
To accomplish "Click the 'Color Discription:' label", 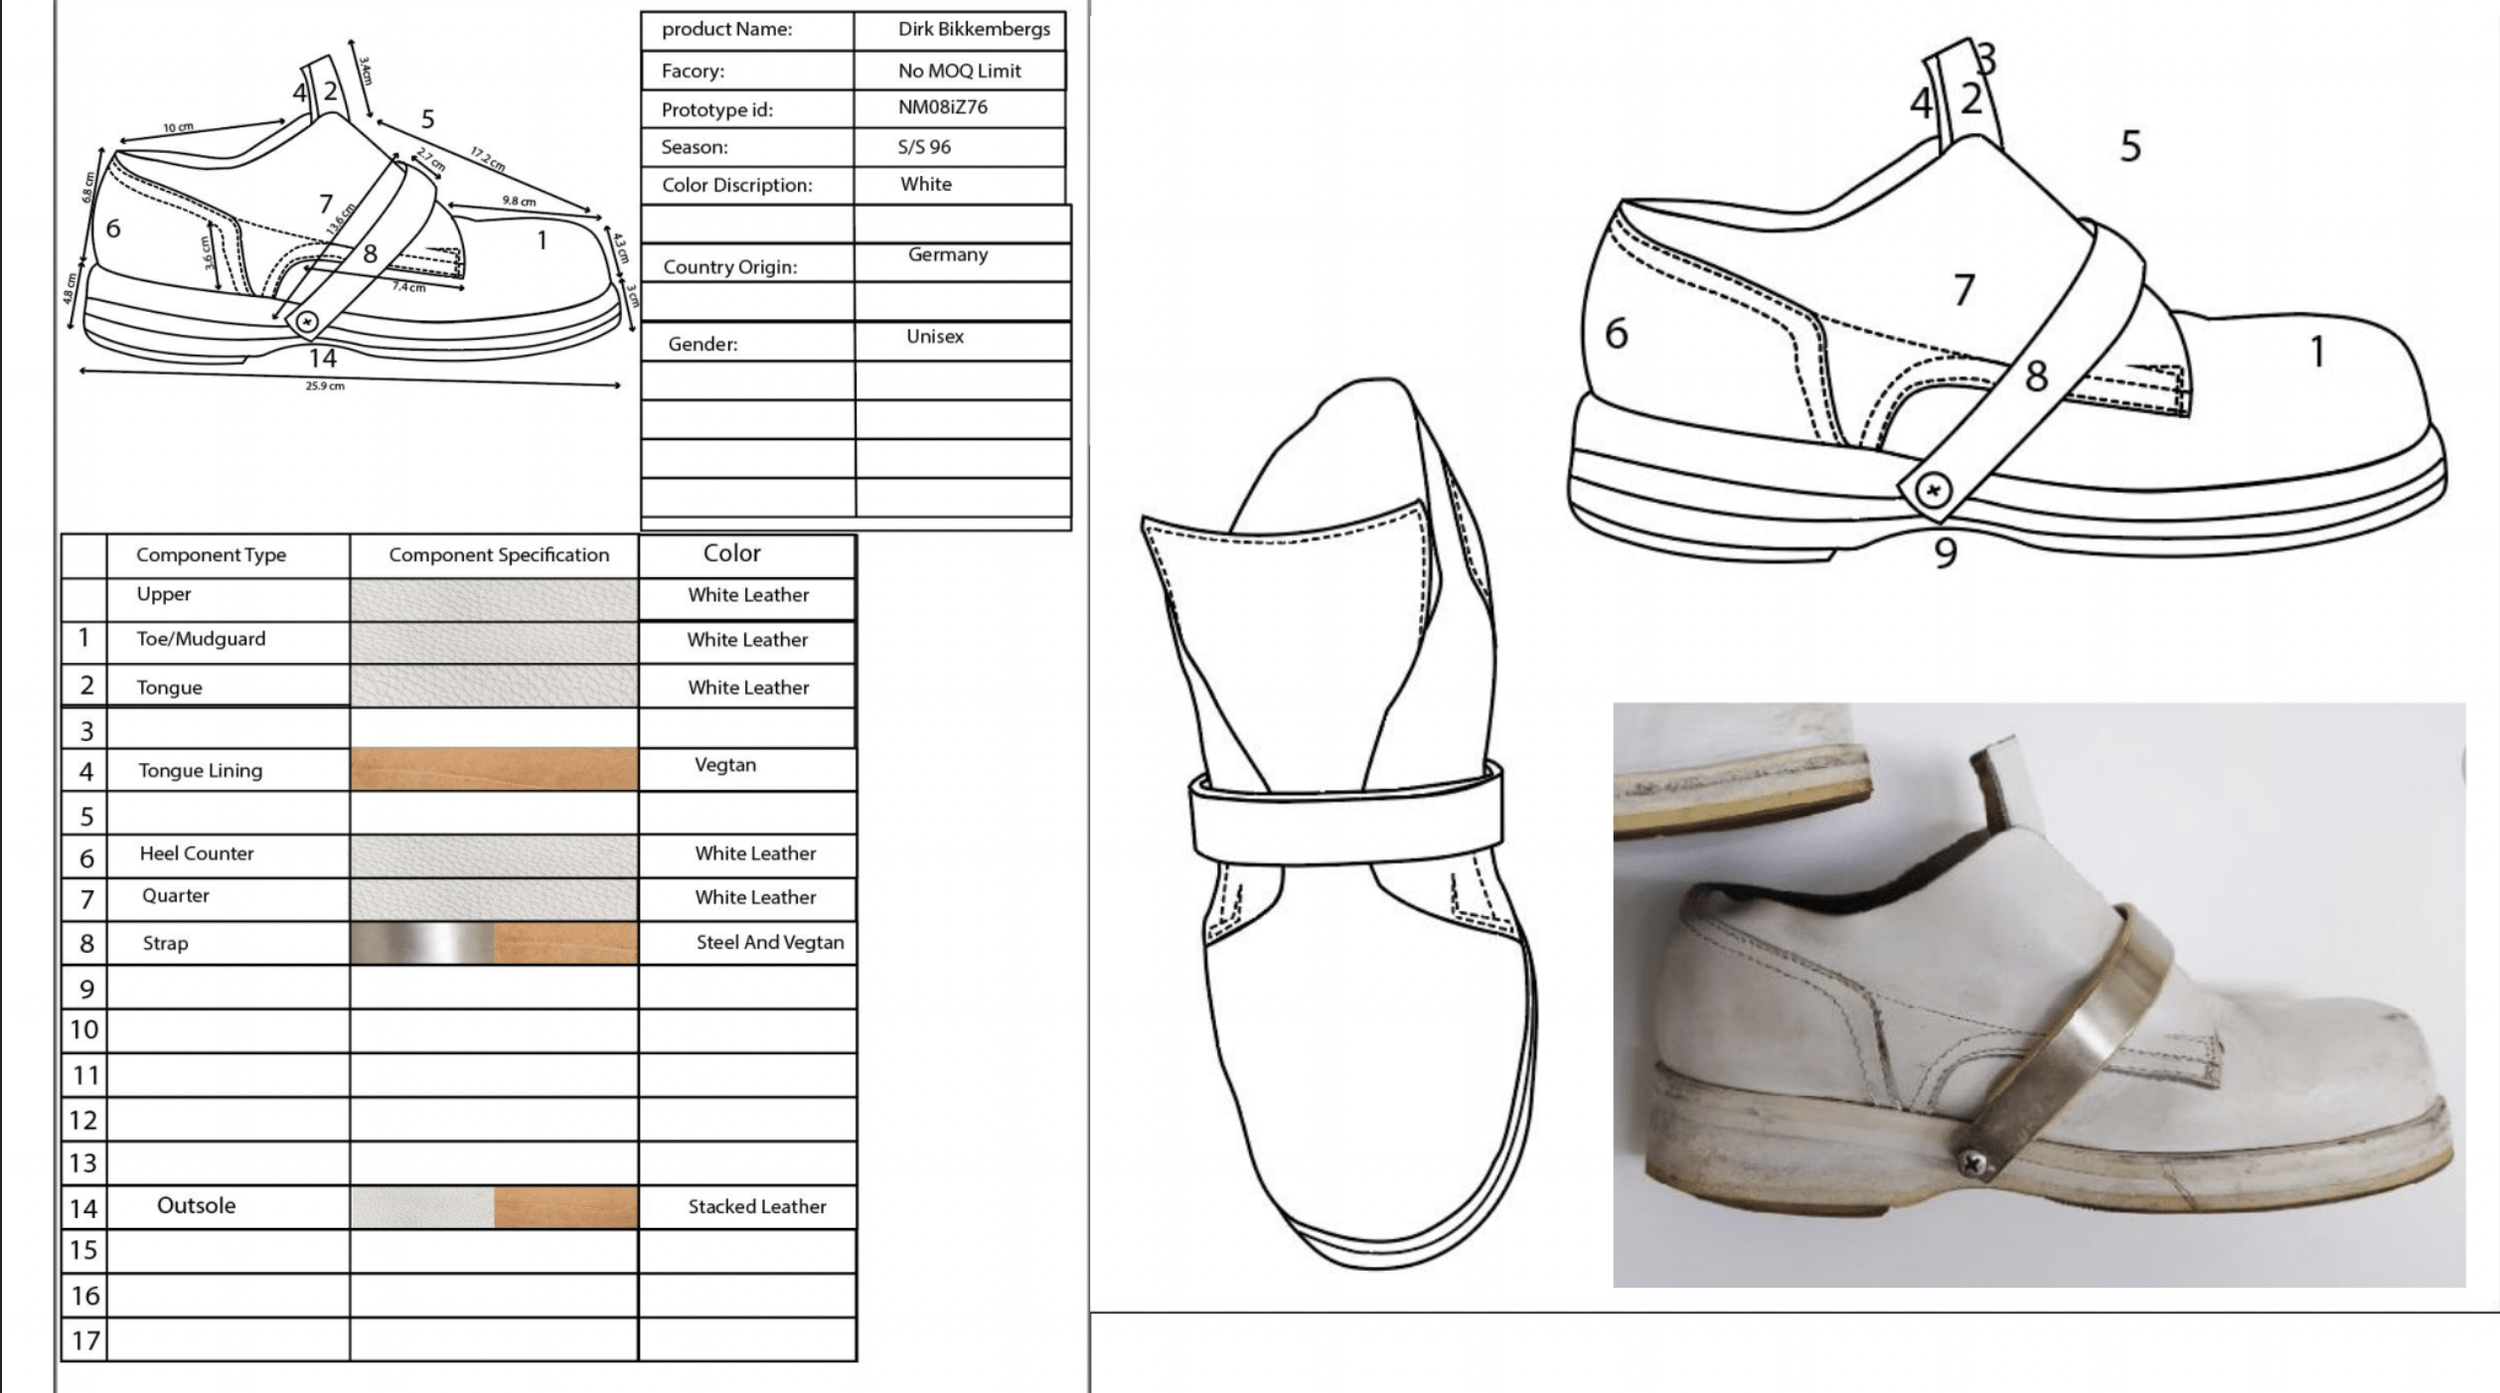I will point(737,185).
